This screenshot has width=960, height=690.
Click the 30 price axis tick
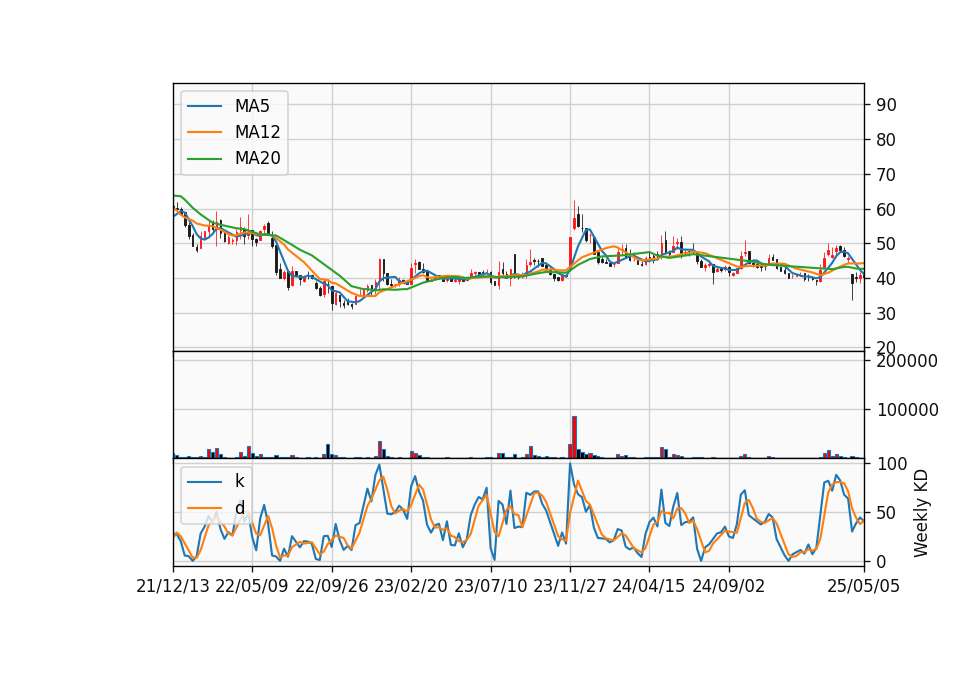[886, 314]
